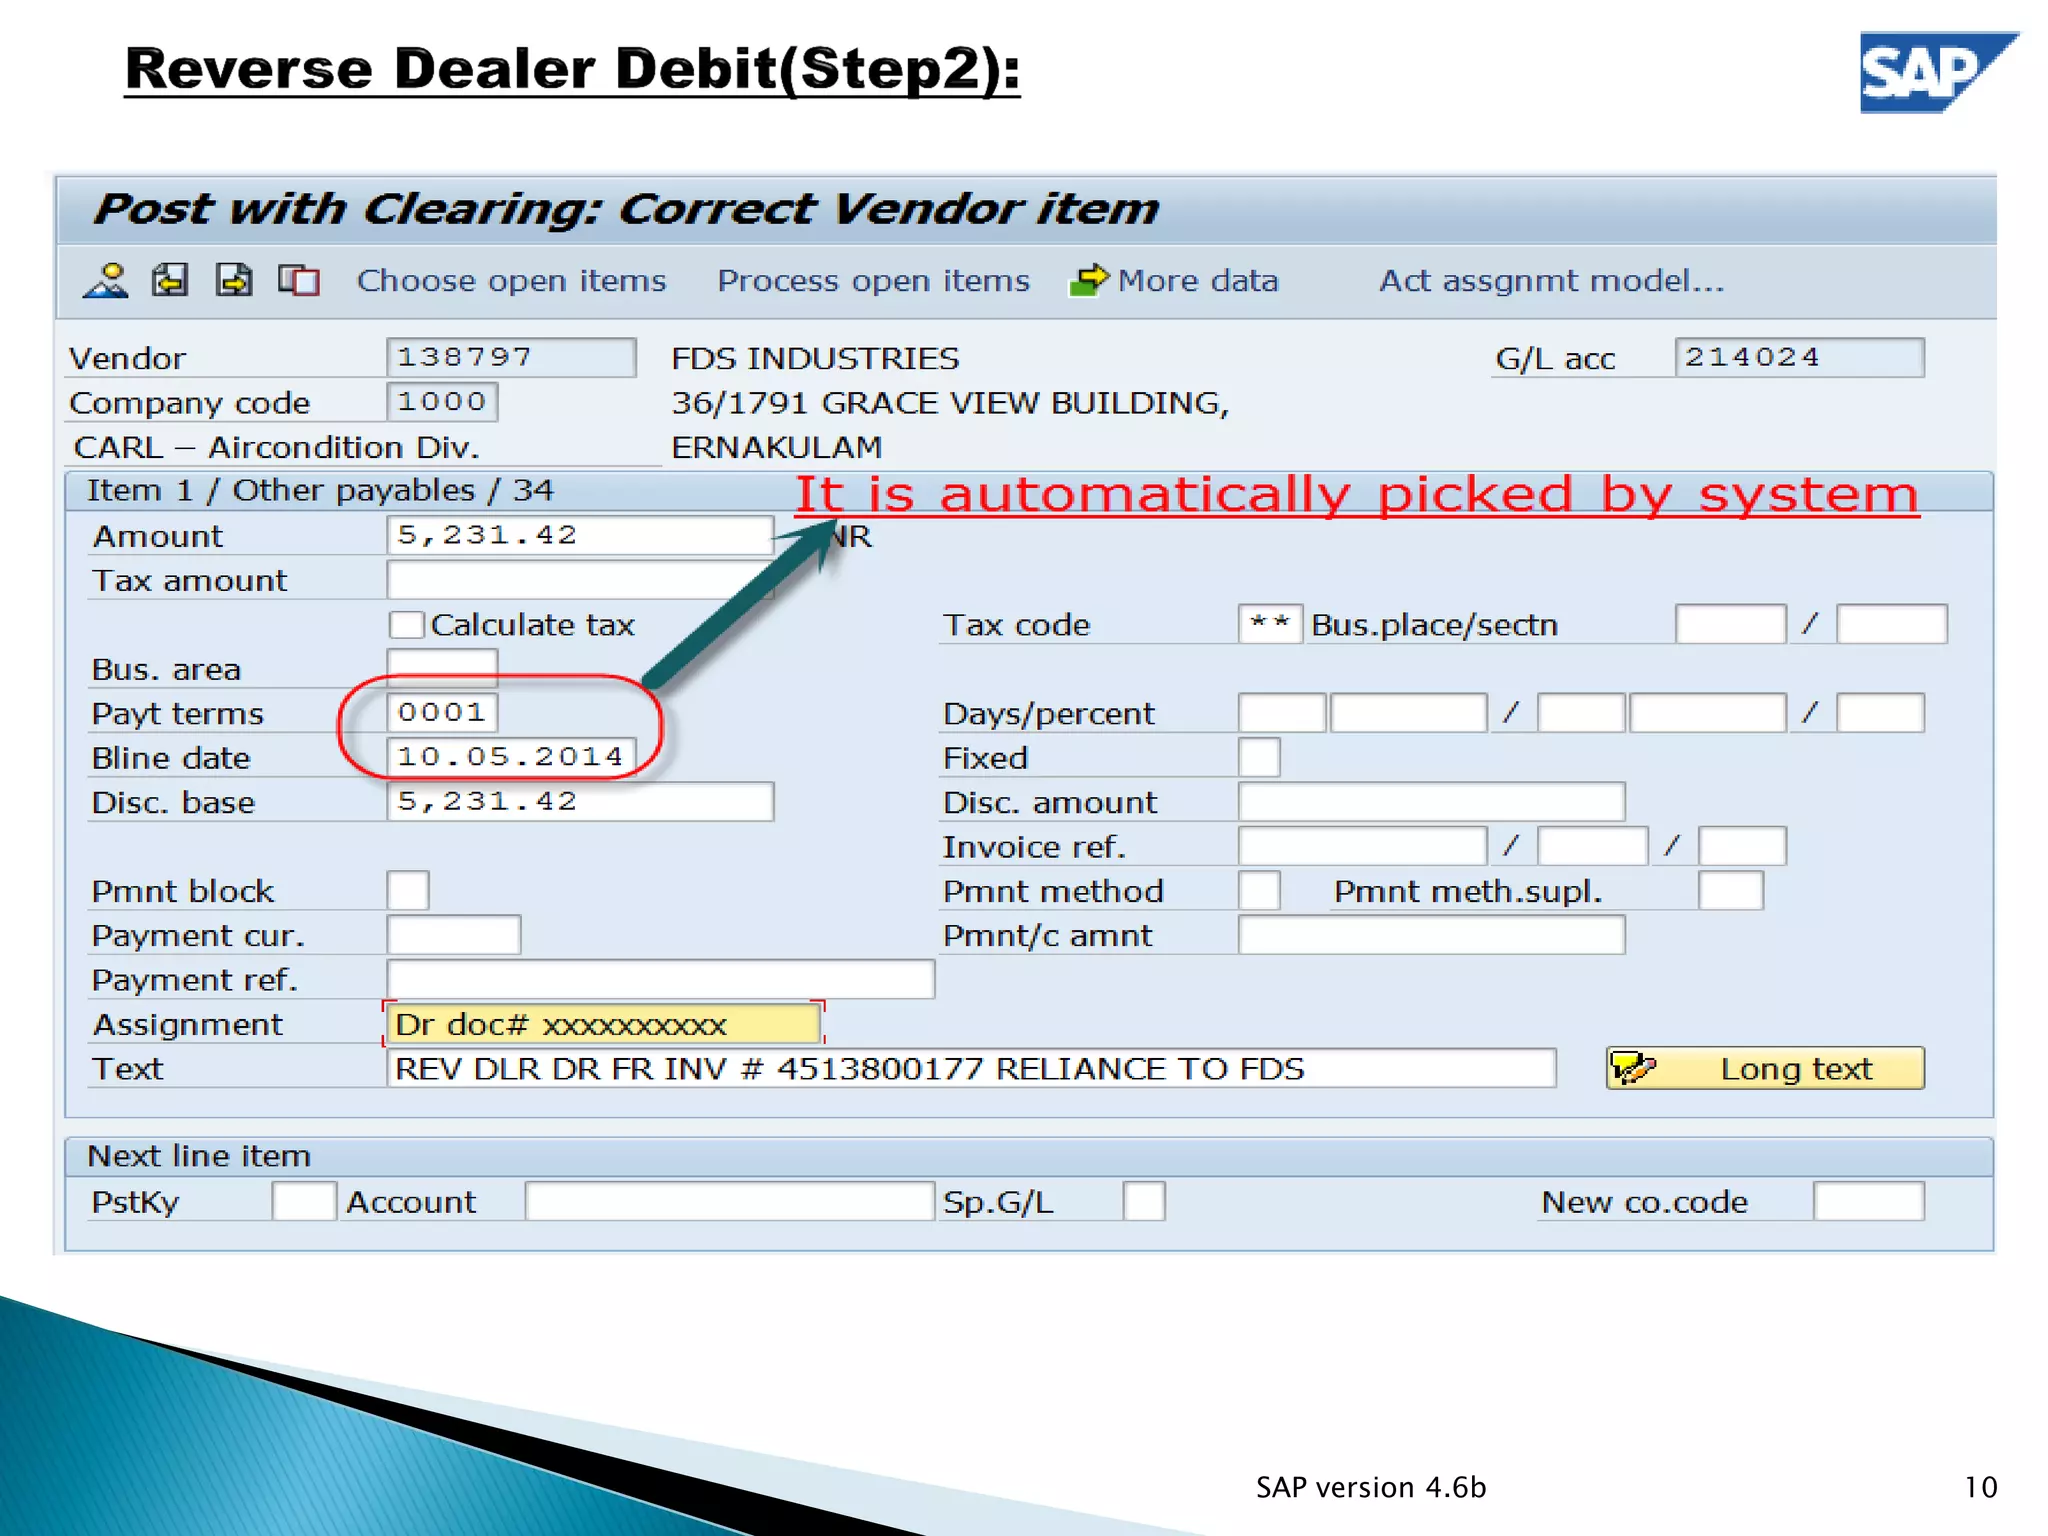The image size is (2048, 1536).
Task: Click the last Invoice ref. field
Action: pyautogui.click(x=1742, y=846)
